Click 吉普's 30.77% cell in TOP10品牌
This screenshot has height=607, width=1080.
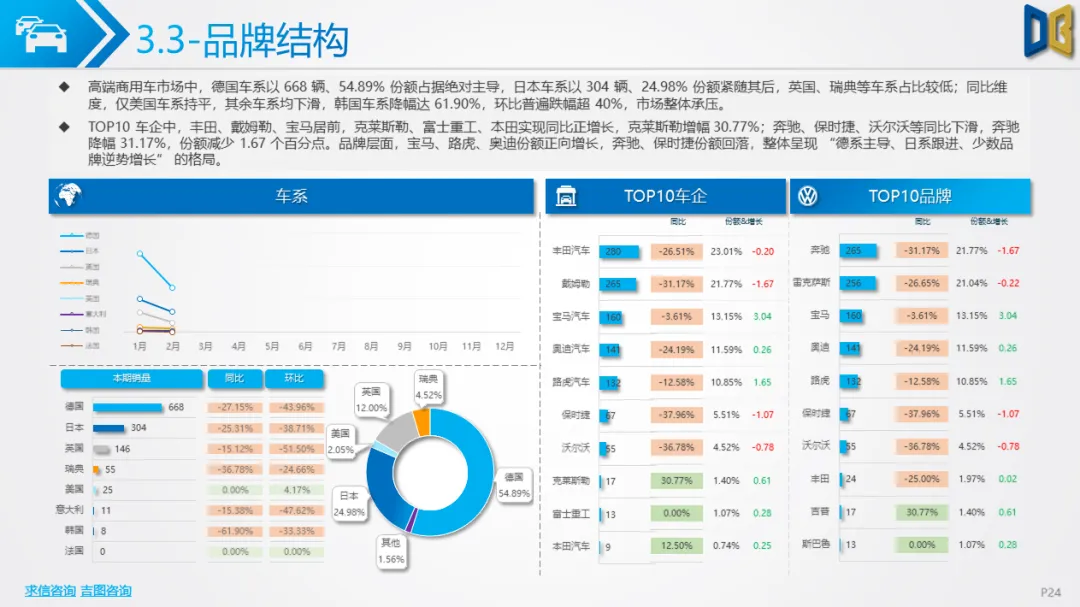point(922,512)
